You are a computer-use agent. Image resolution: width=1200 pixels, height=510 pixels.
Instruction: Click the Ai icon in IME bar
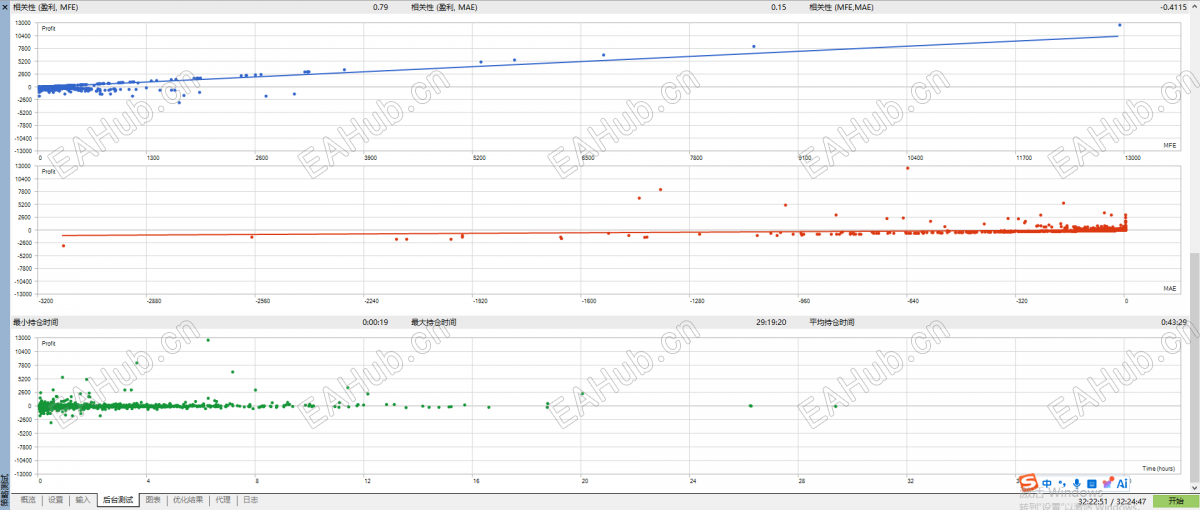coord(1122,484)
